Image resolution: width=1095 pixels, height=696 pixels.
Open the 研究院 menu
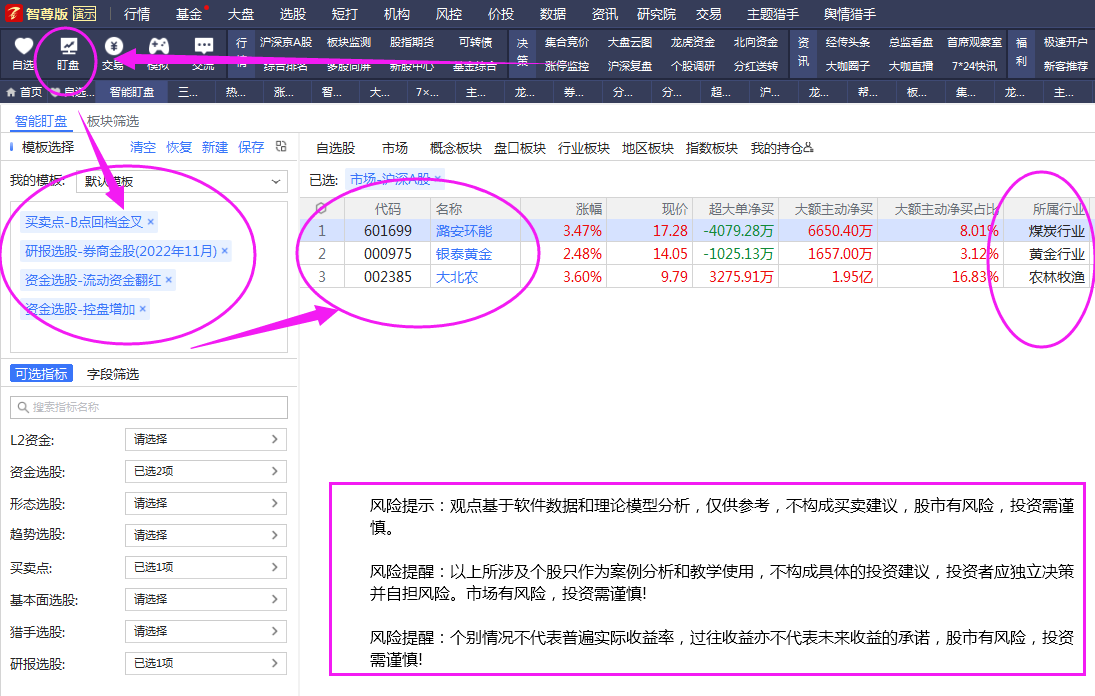656,14
